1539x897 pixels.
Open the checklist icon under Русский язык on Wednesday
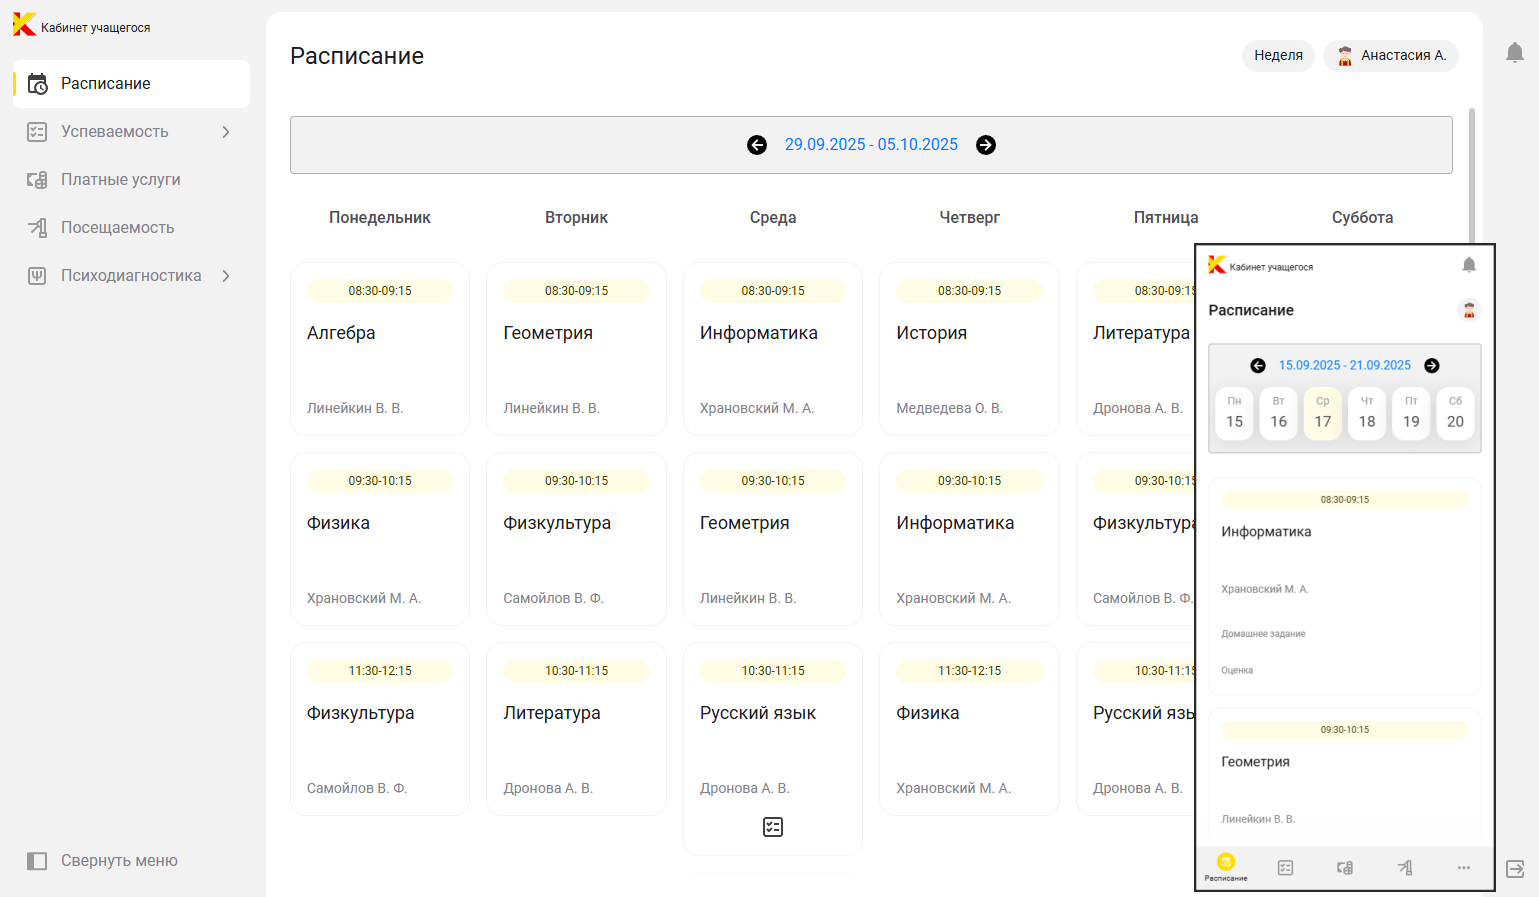click(773, 827)
